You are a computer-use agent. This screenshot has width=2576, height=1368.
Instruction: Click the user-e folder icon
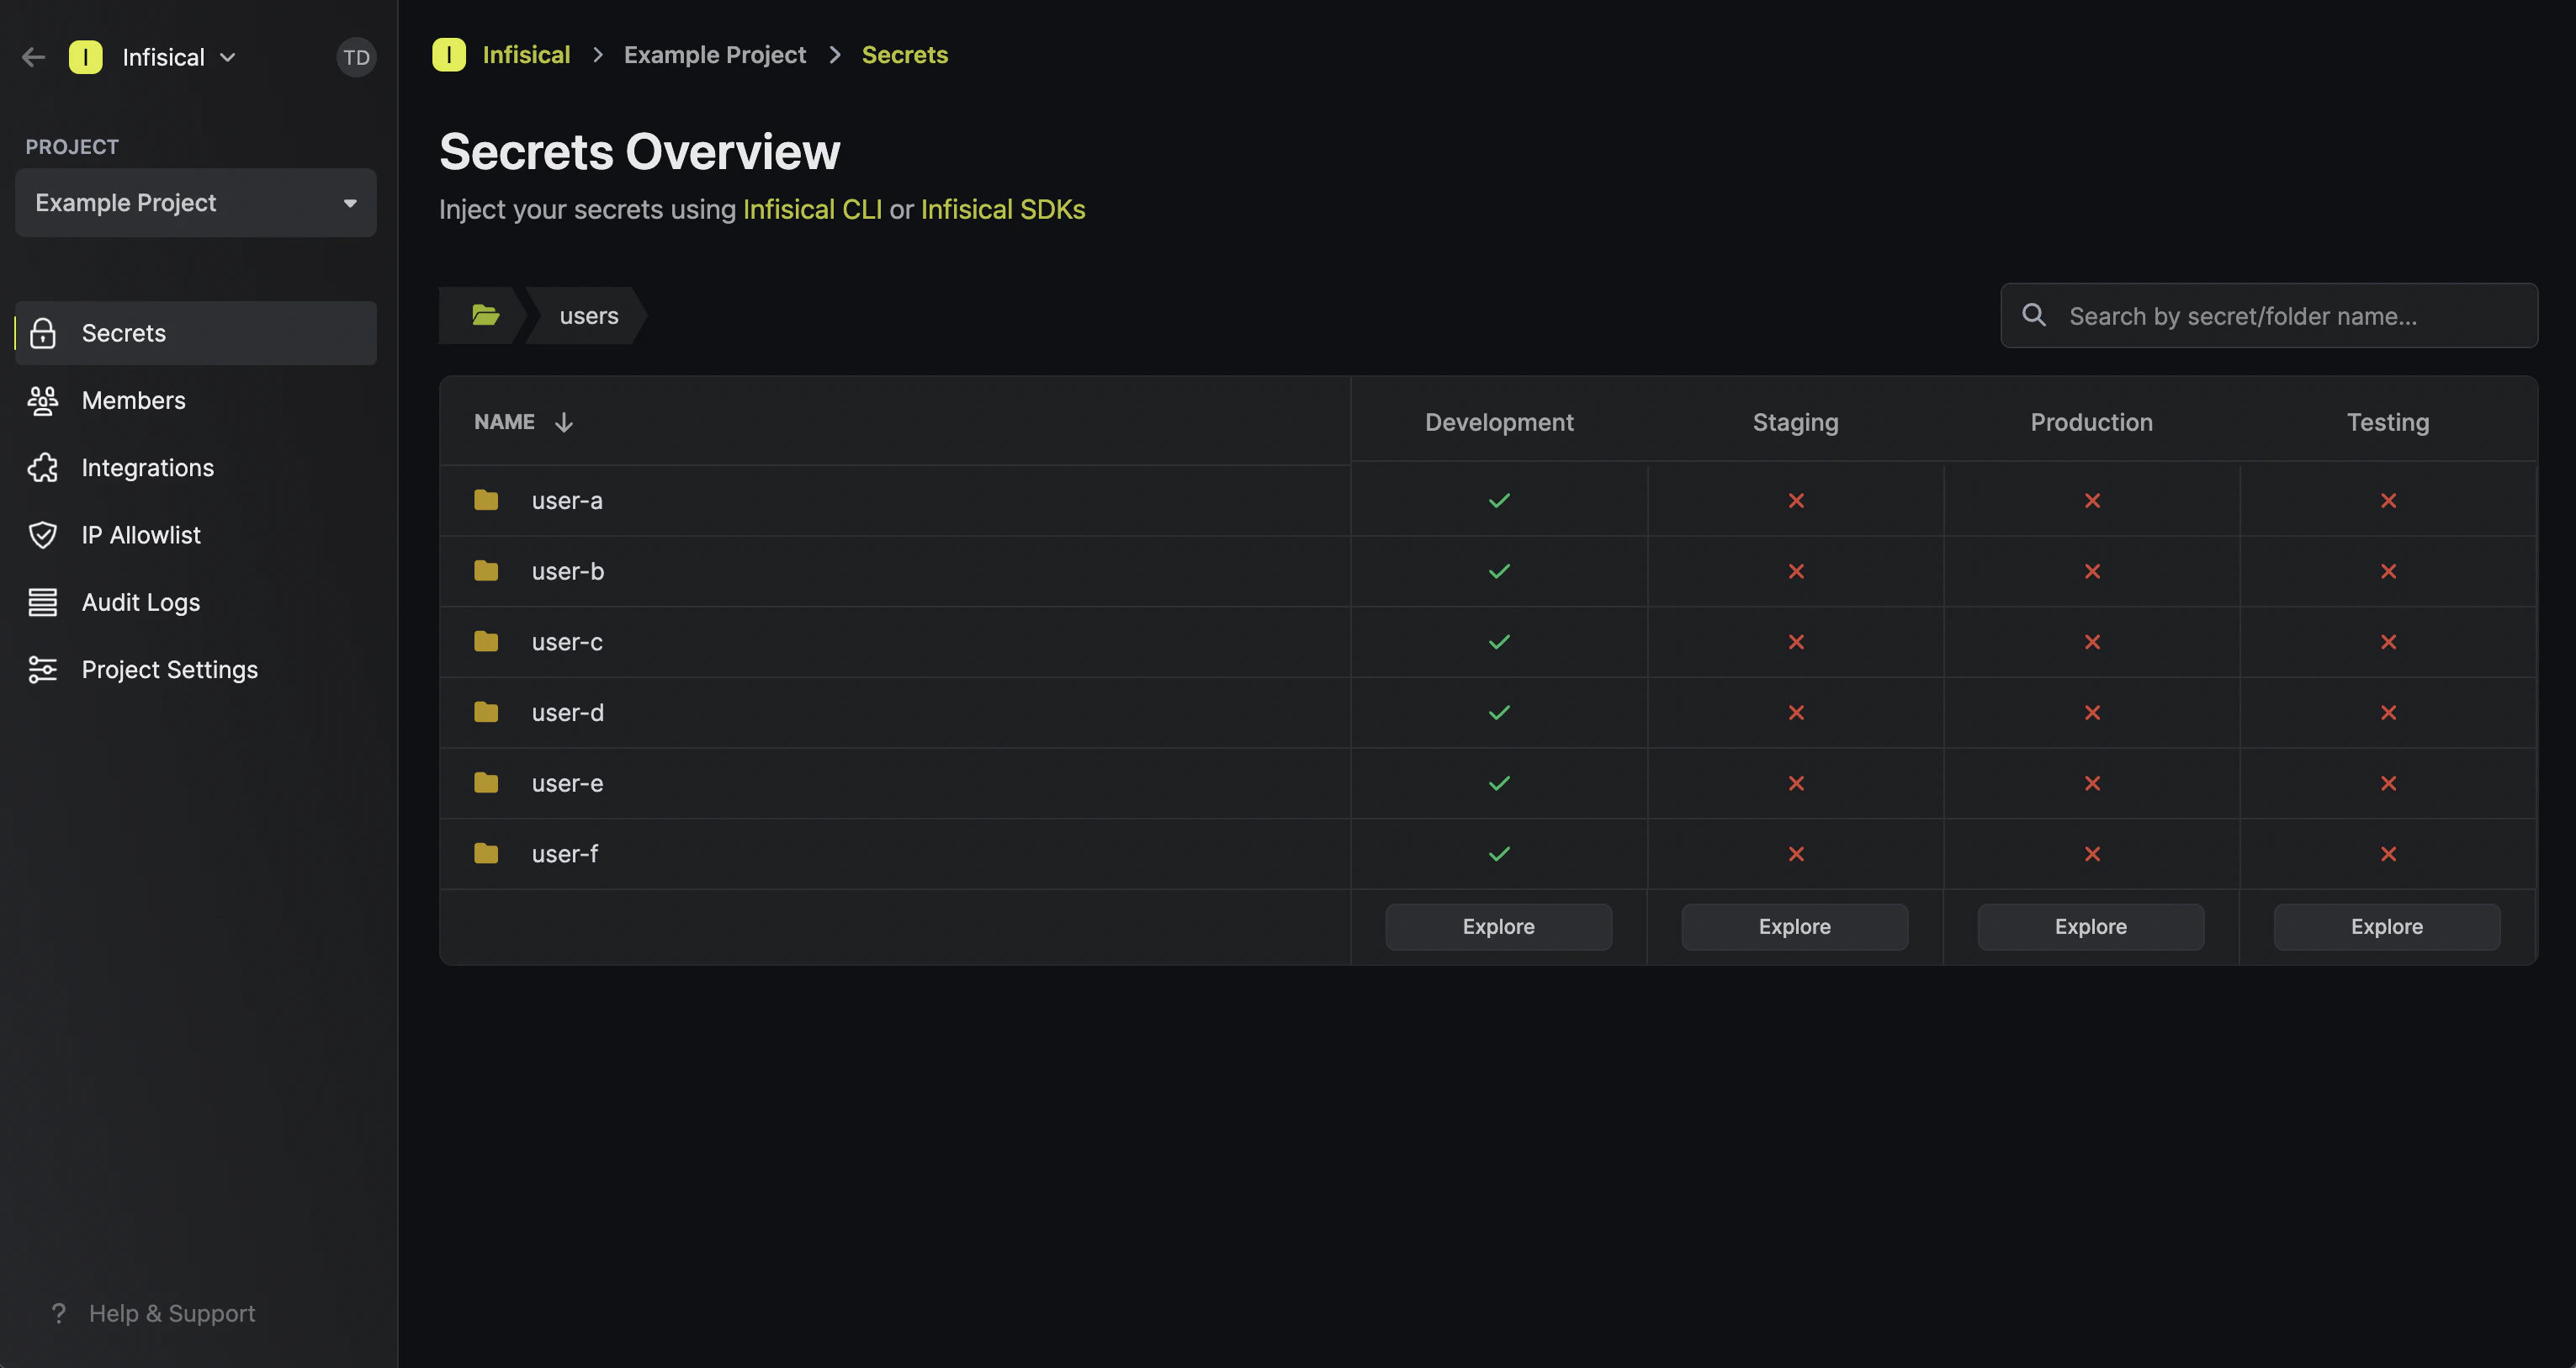pyautogui.click(x=486, y=782)
